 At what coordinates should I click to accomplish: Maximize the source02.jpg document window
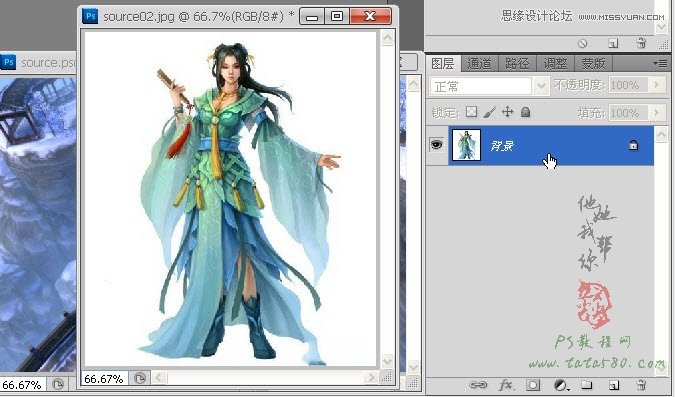[337, 16]
